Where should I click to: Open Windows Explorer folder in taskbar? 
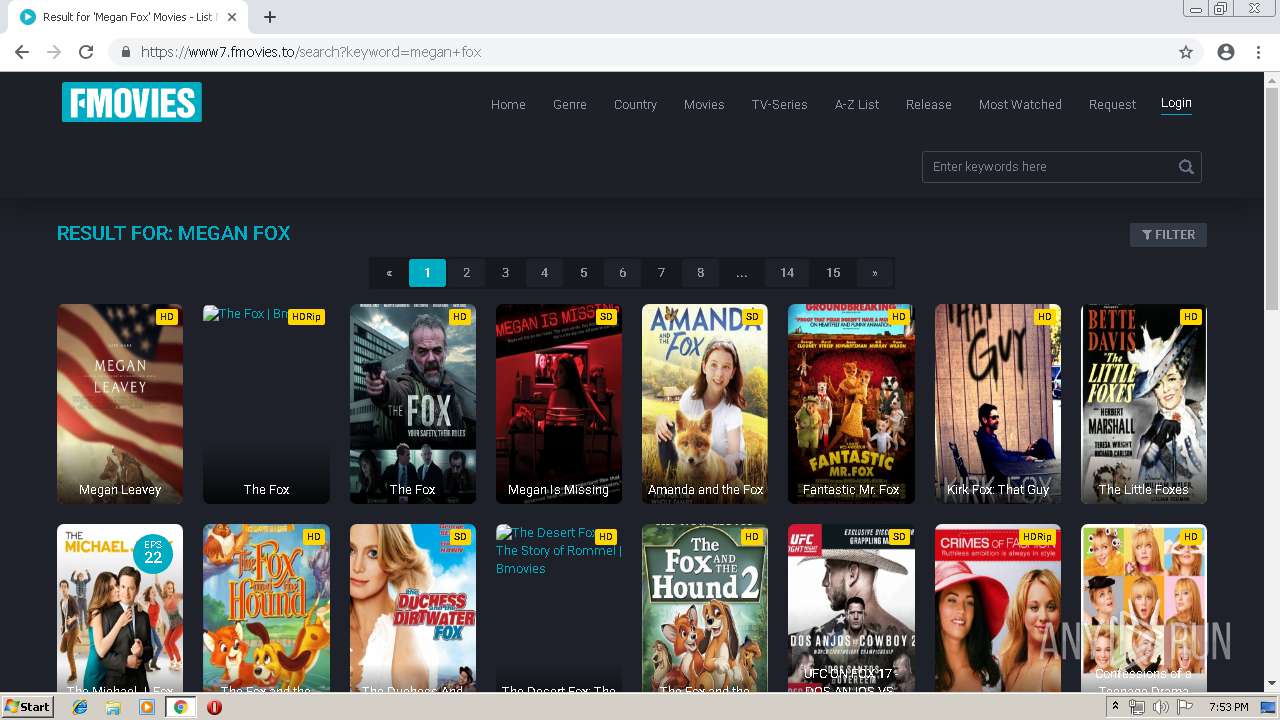(113, 707)
